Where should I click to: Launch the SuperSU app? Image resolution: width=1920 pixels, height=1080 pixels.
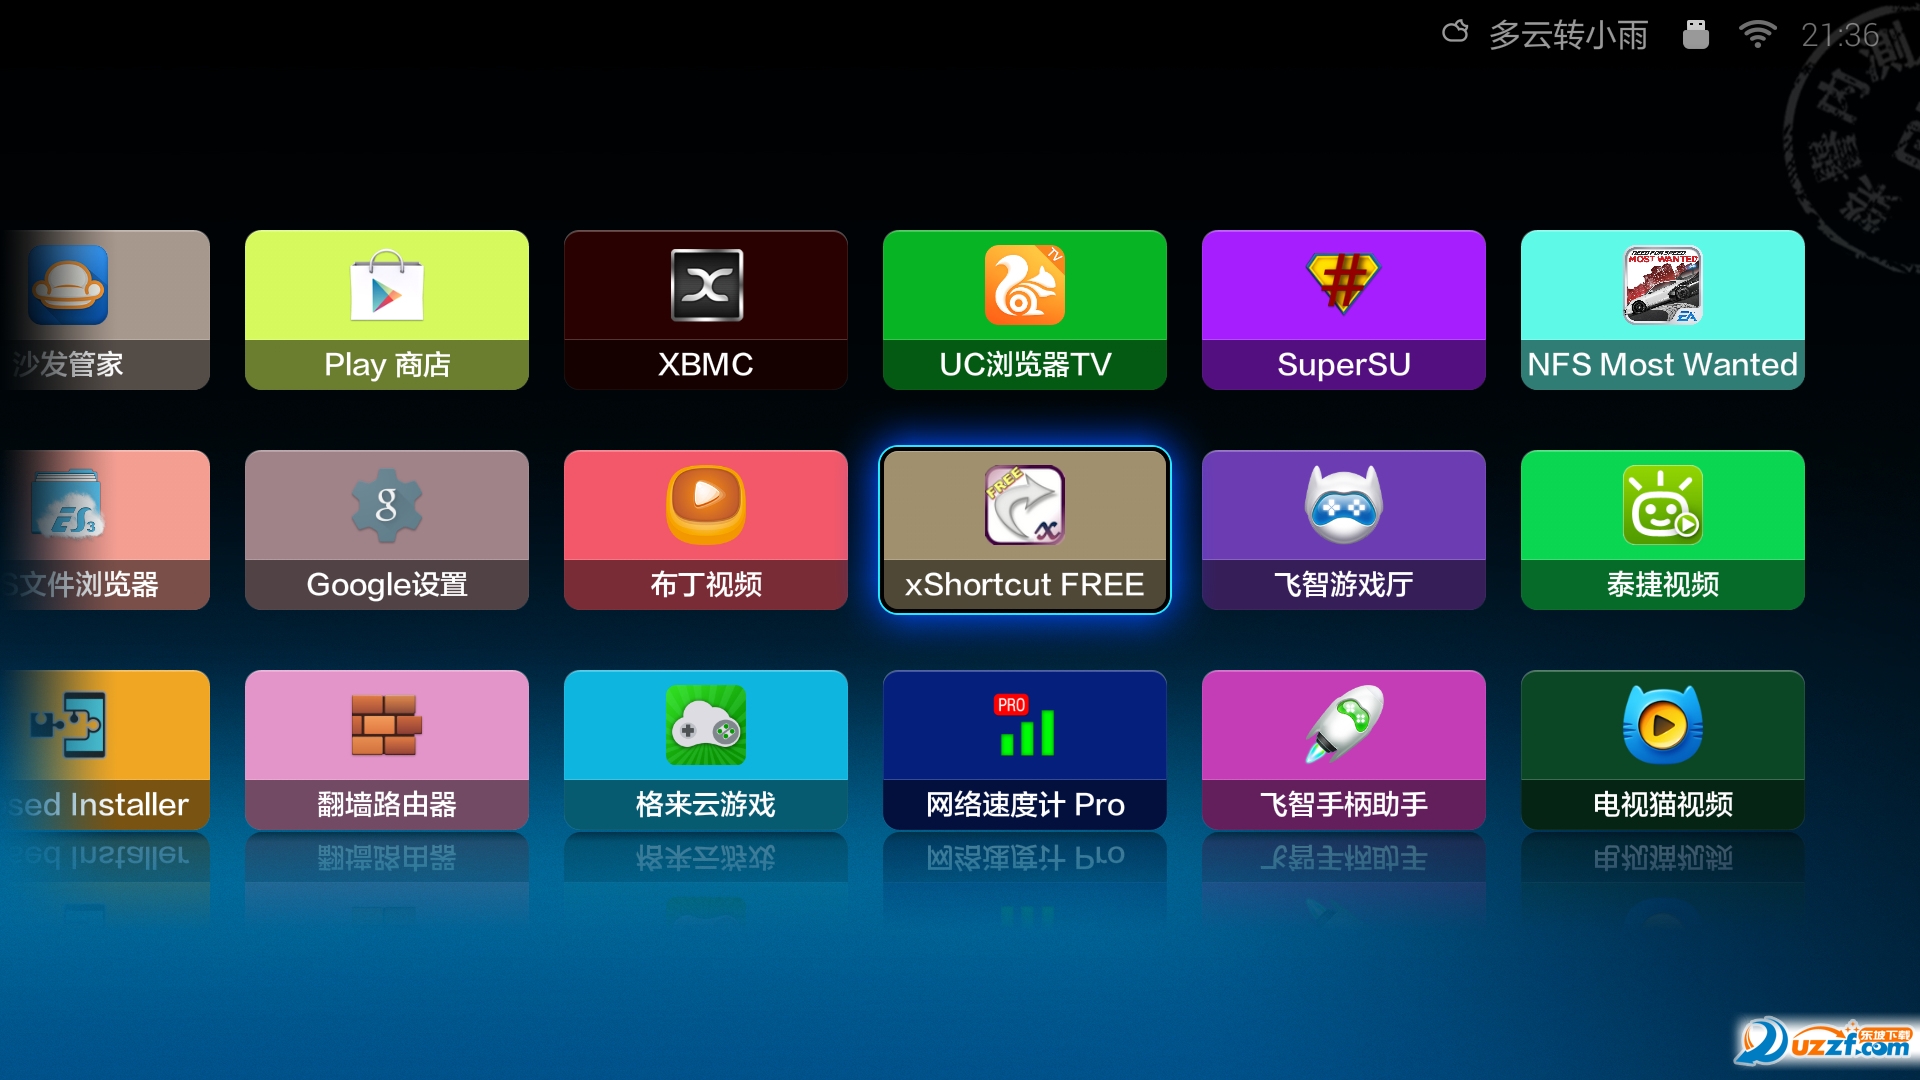click(x=1343, y=310)
